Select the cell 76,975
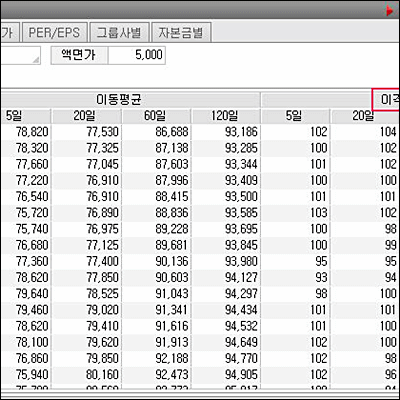Viewport: 400px width, 400px height. click(x=86, y=229)
